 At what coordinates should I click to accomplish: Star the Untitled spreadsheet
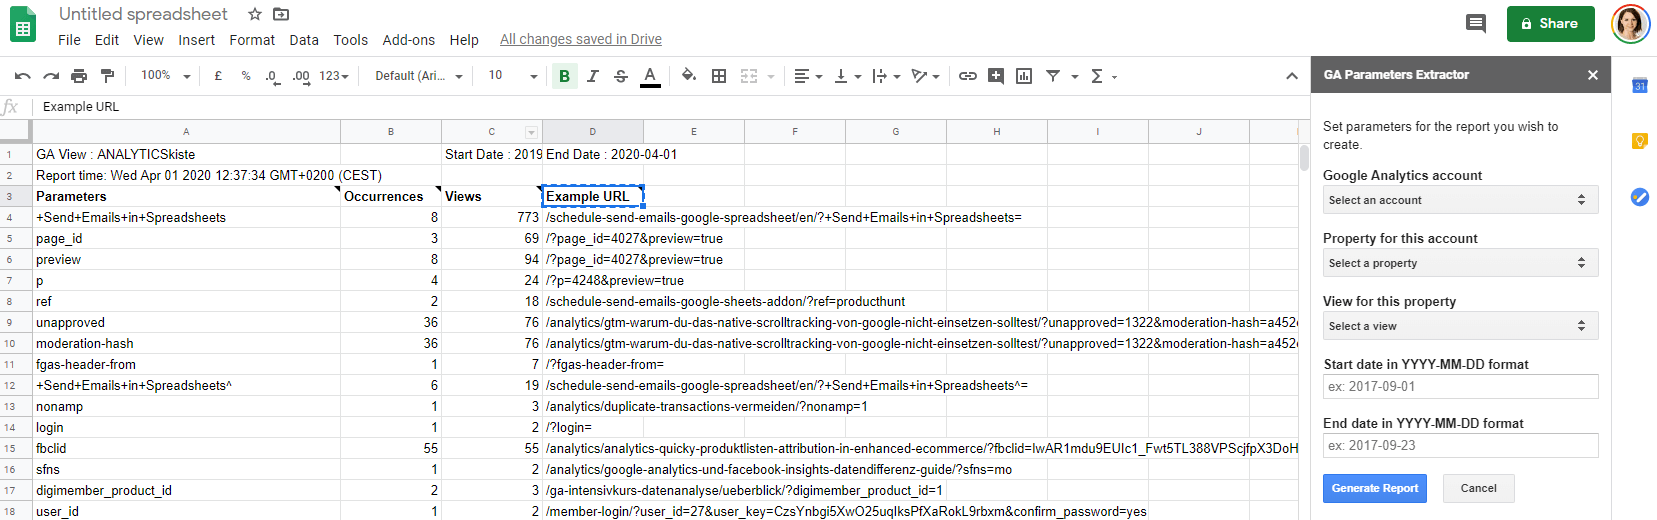[255, 14]
